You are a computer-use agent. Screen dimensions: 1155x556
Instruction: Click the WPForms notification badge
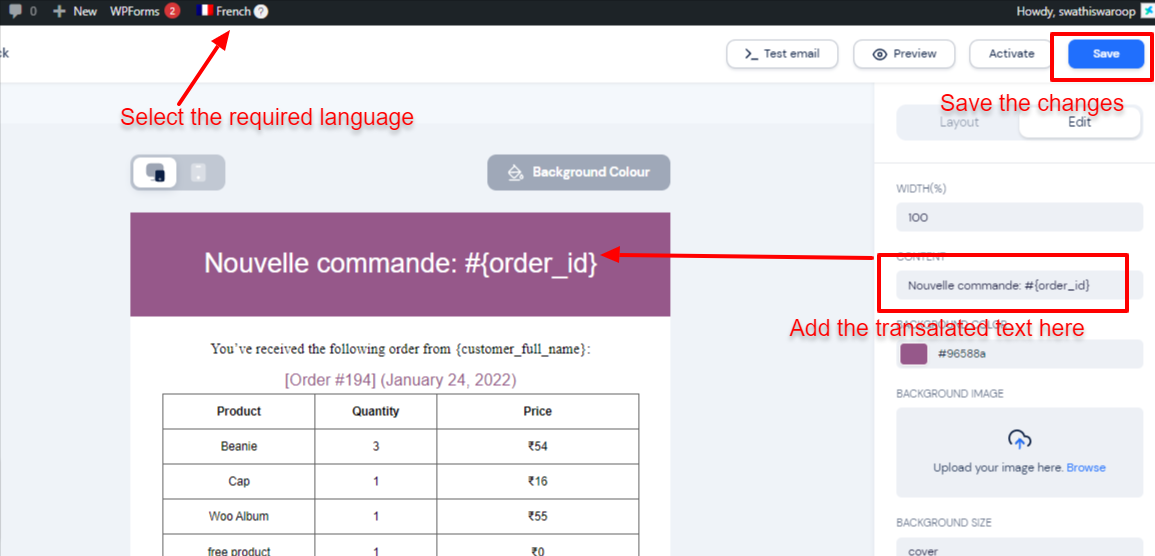pos(172,12)
